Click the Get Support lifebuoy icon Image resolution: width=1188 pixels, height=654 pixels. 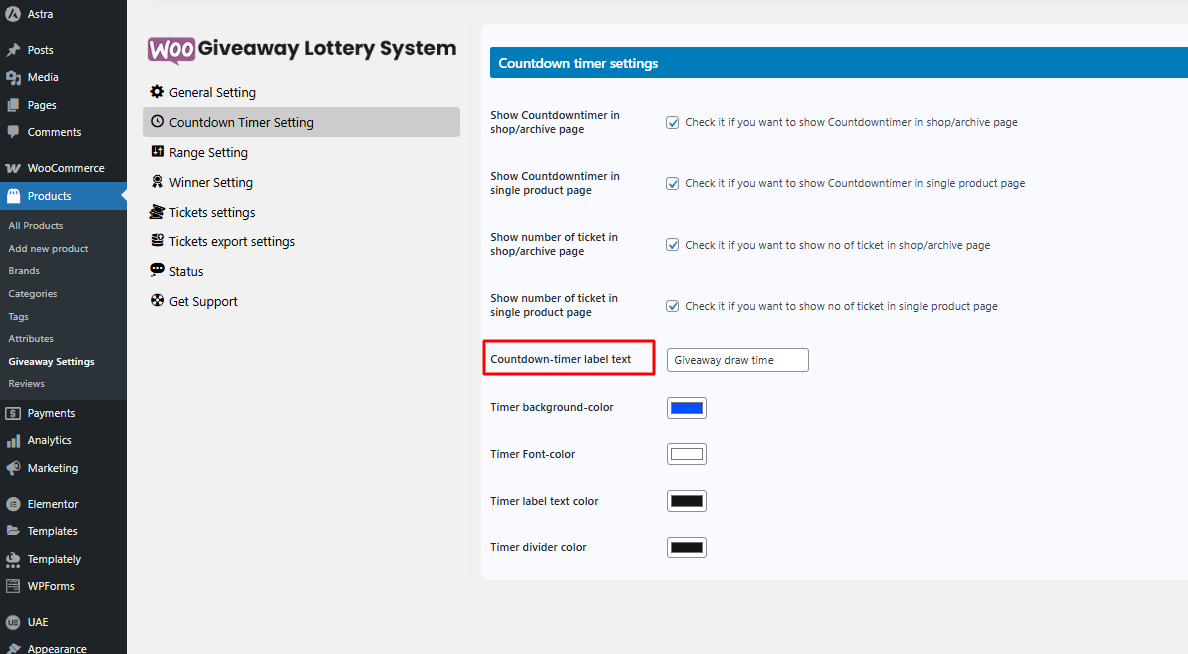tap(157, 301)
